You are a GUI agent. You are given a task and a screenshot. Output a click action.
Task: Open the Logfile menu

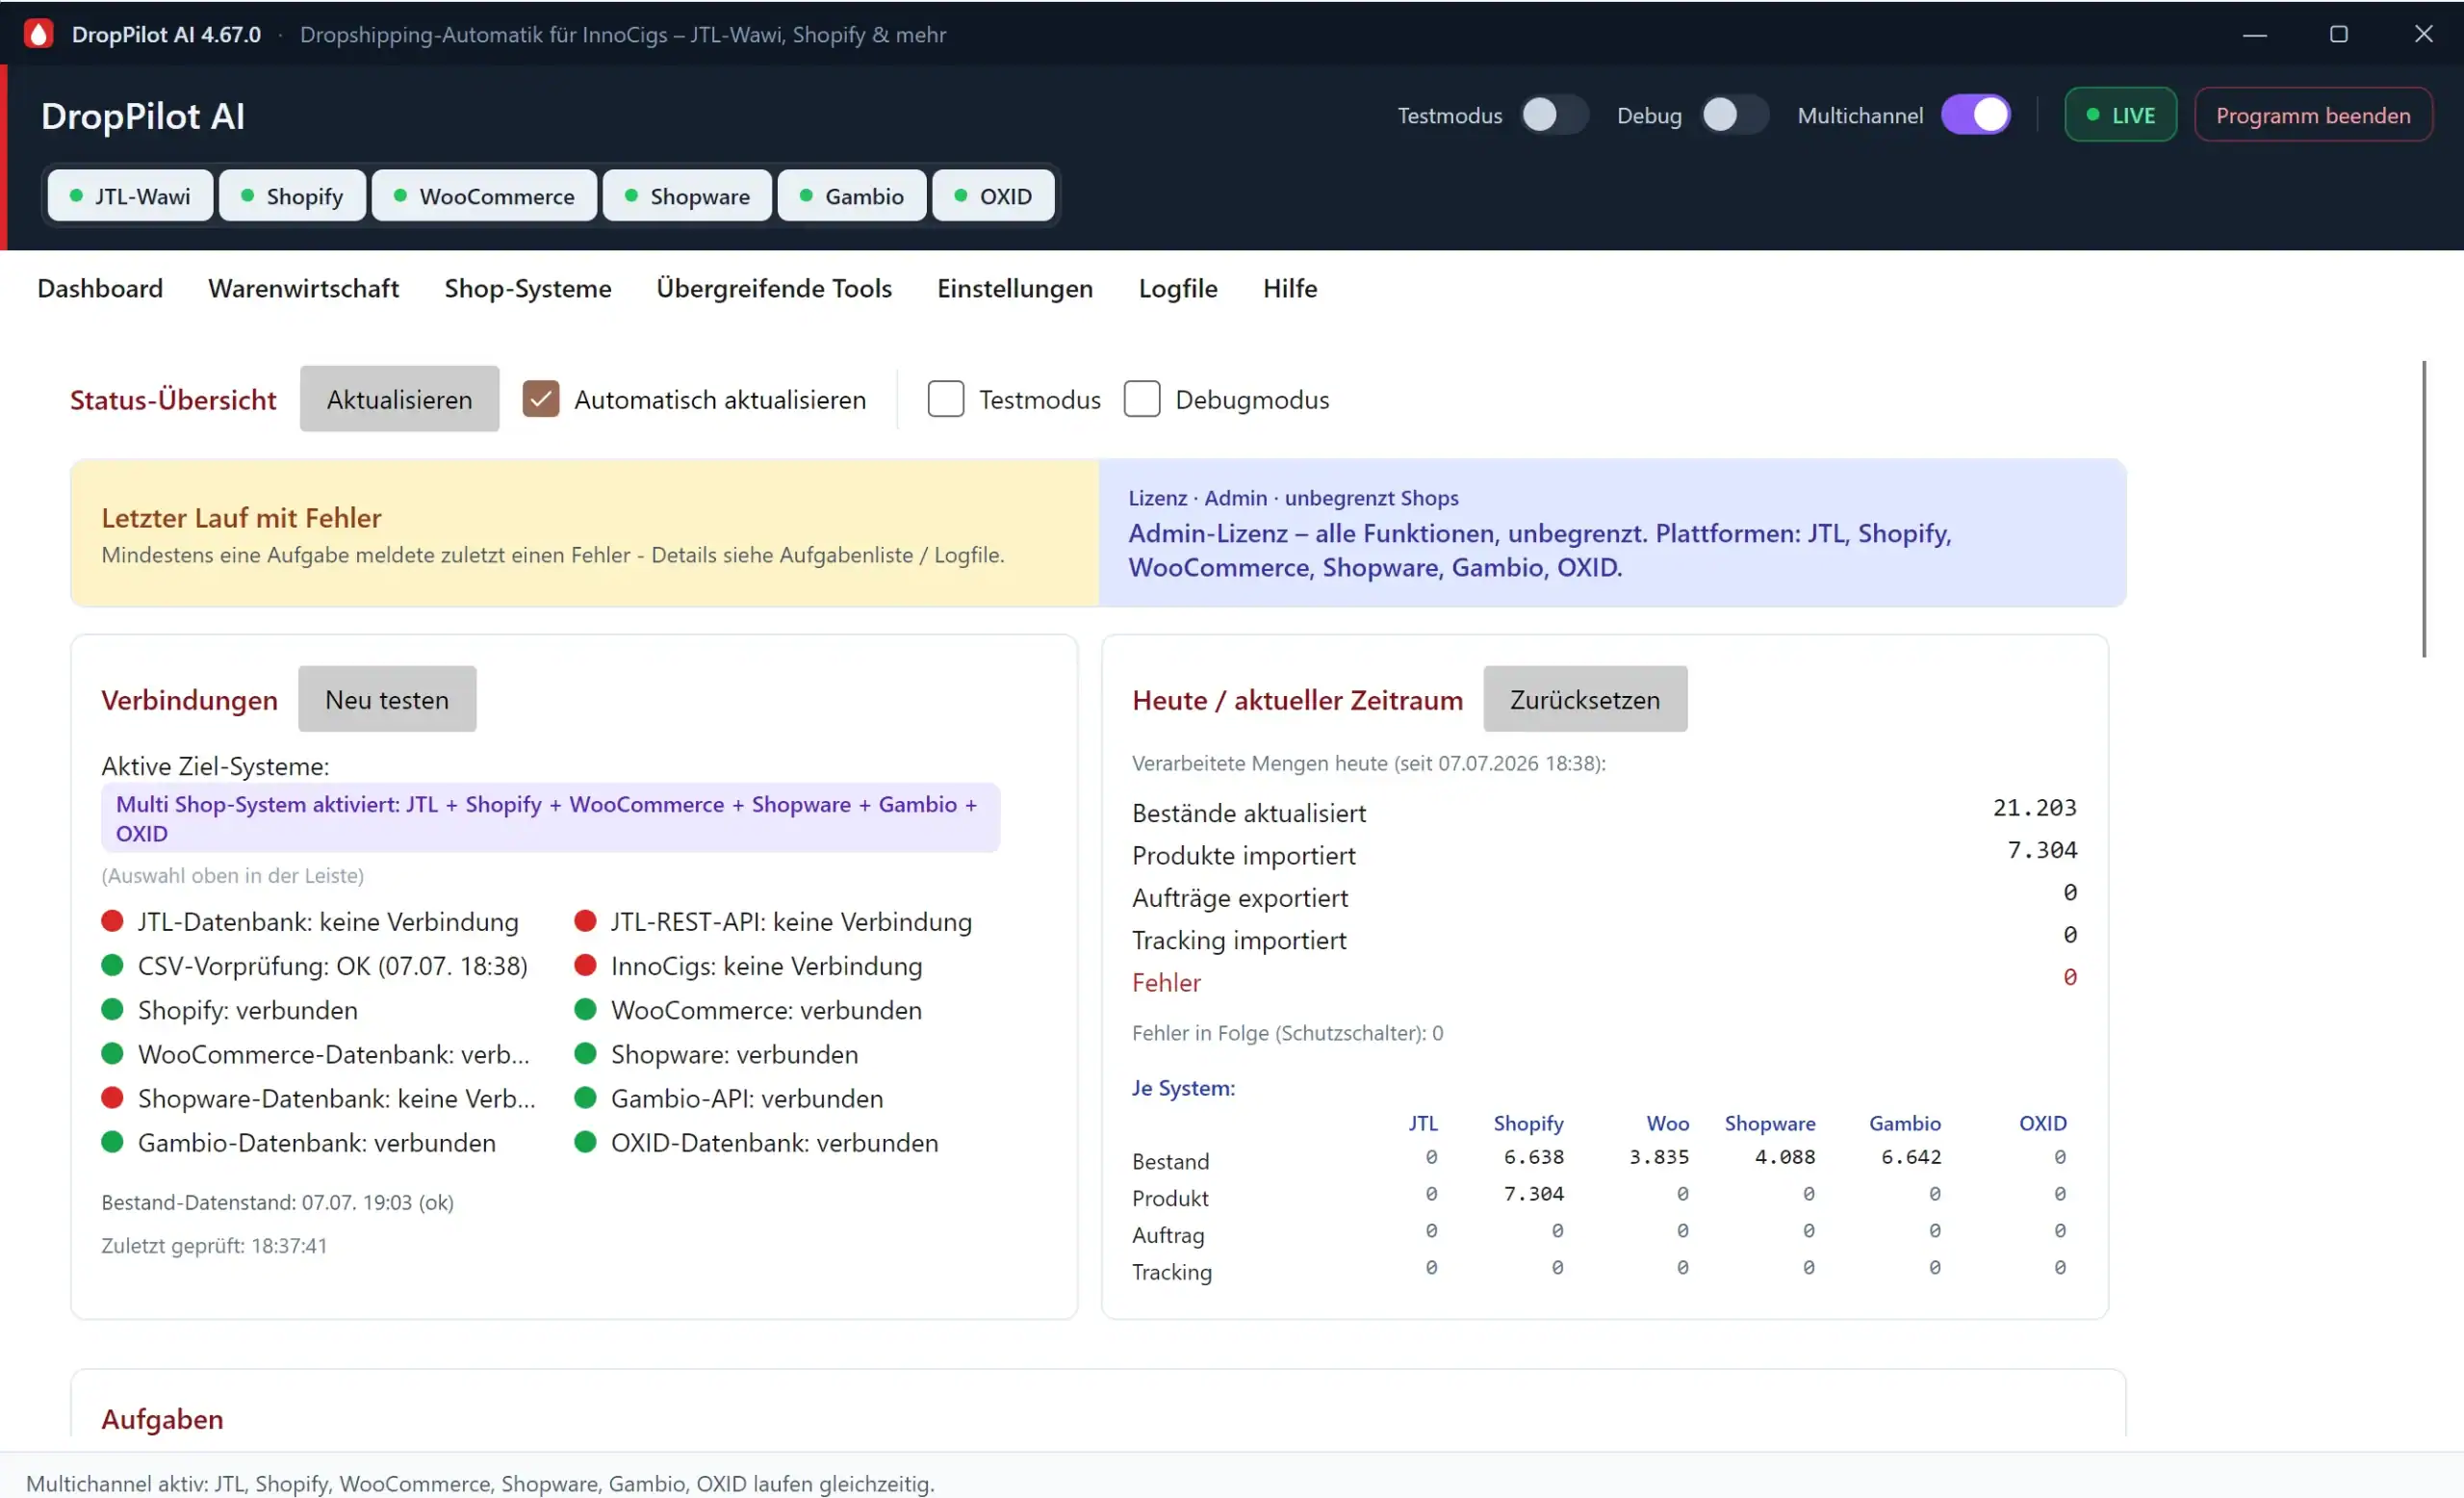point(1178,288)
